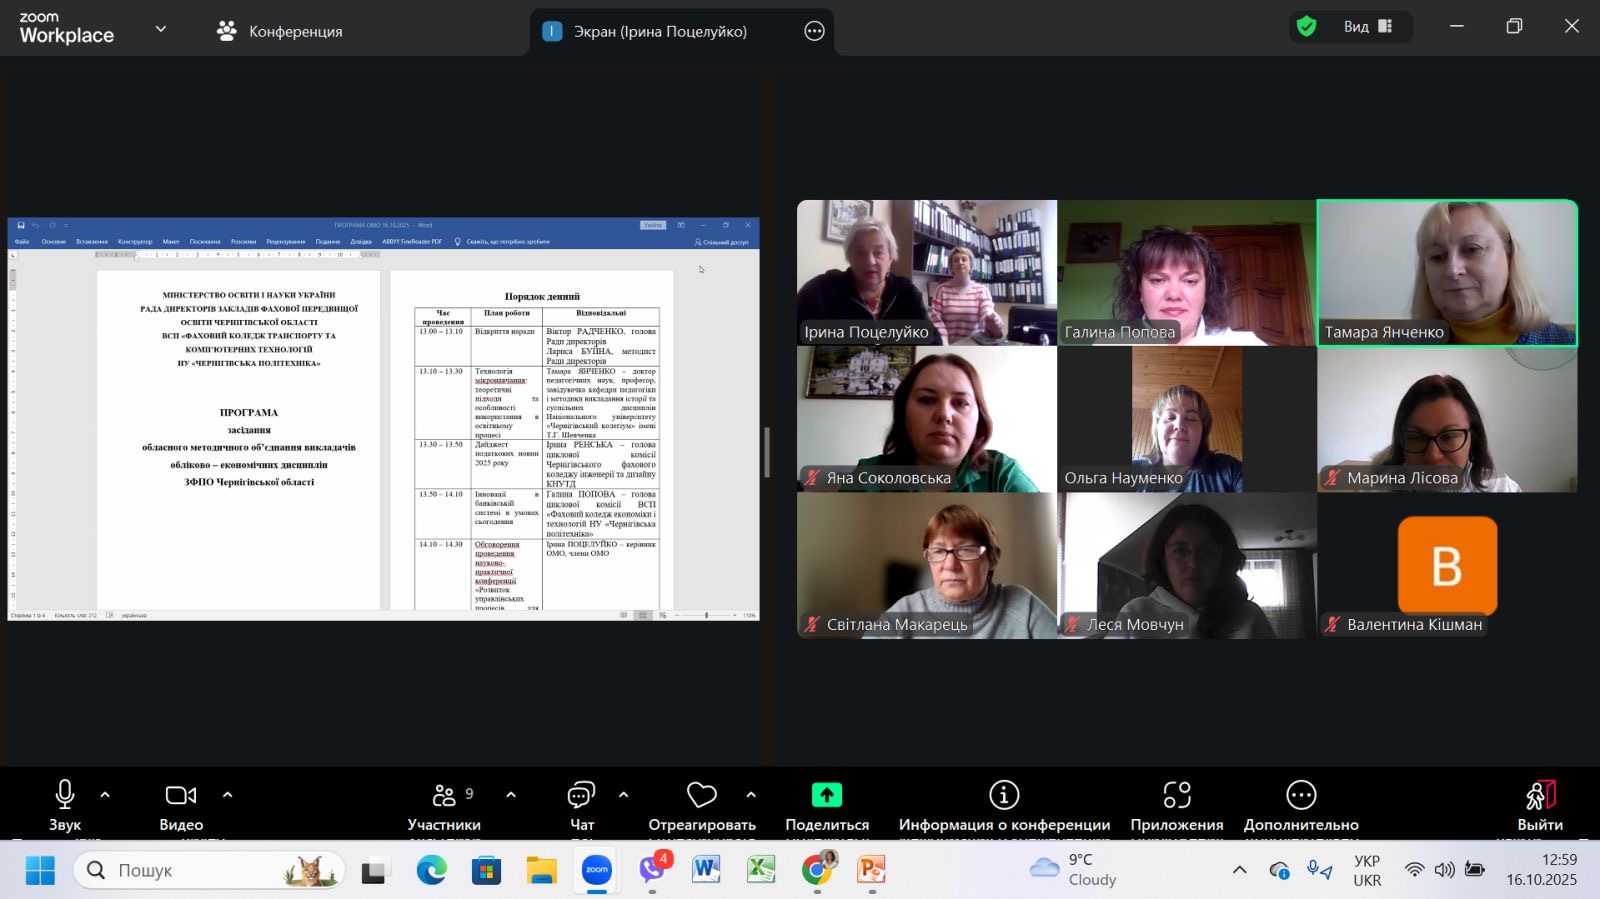Click the green Share screen icon
1600x899 pixels.
pos(826,796)
